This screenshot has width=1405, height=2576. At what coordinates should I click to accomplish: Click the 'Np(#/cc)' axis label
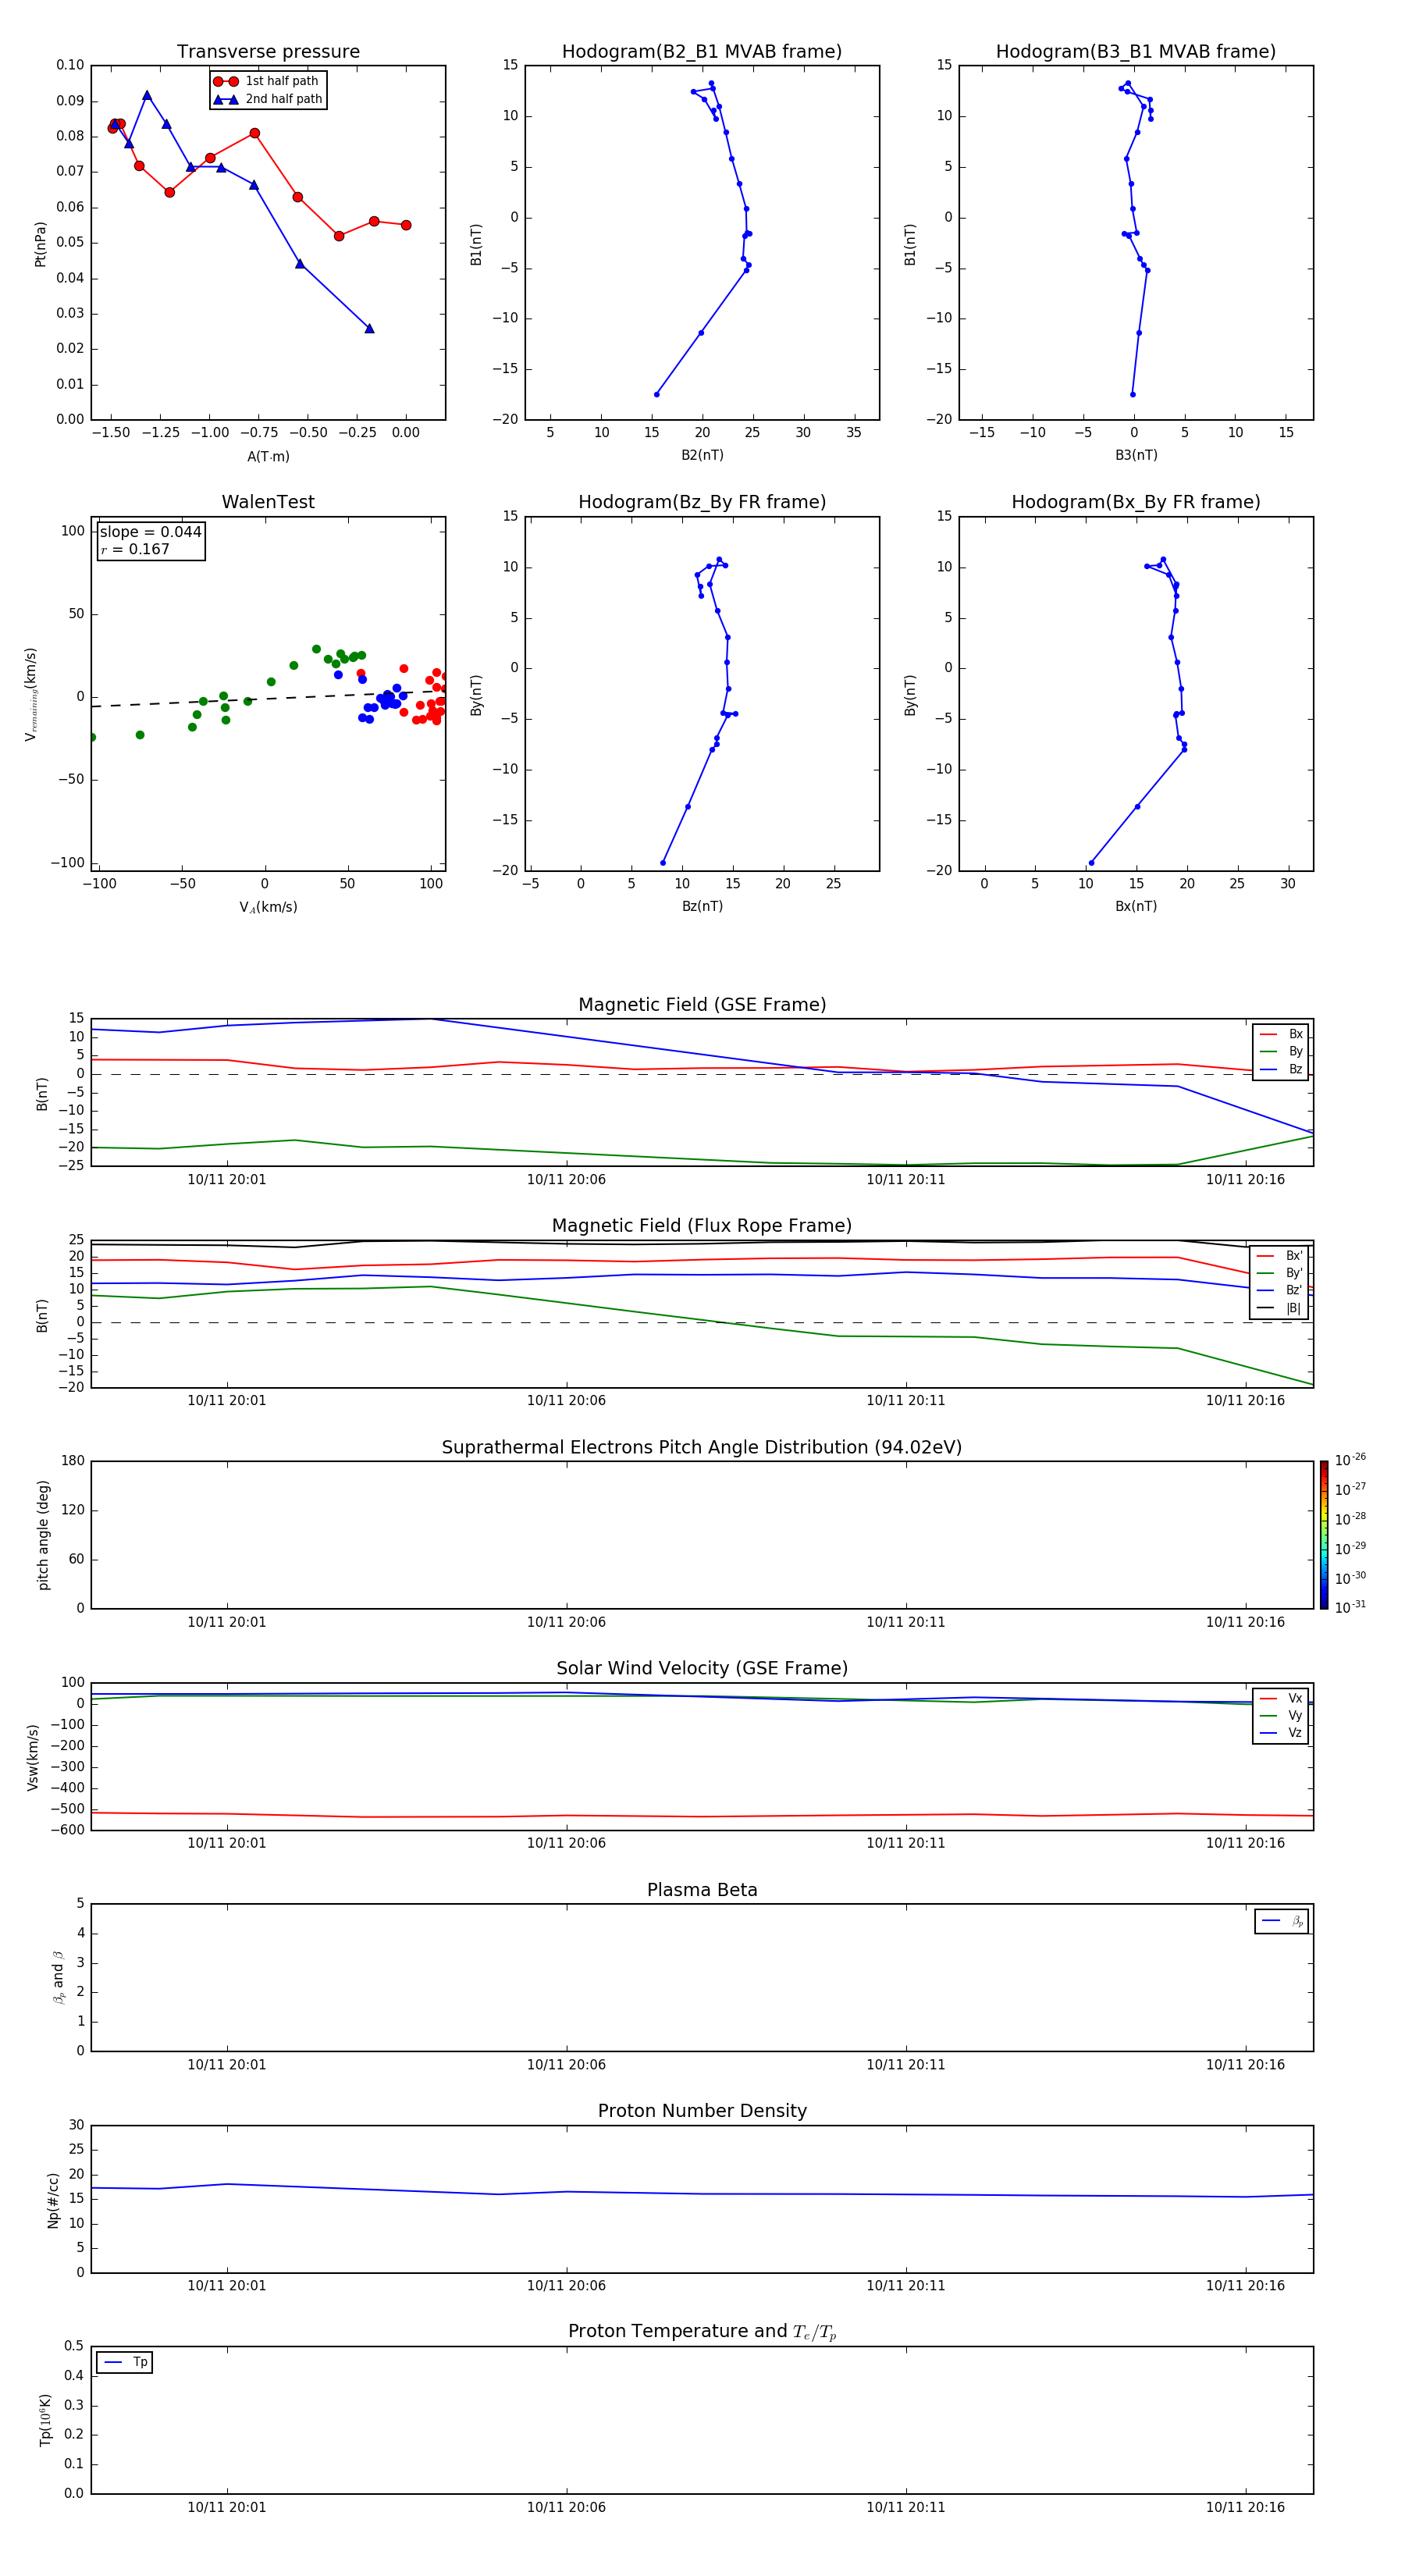tap(53, 2200)
